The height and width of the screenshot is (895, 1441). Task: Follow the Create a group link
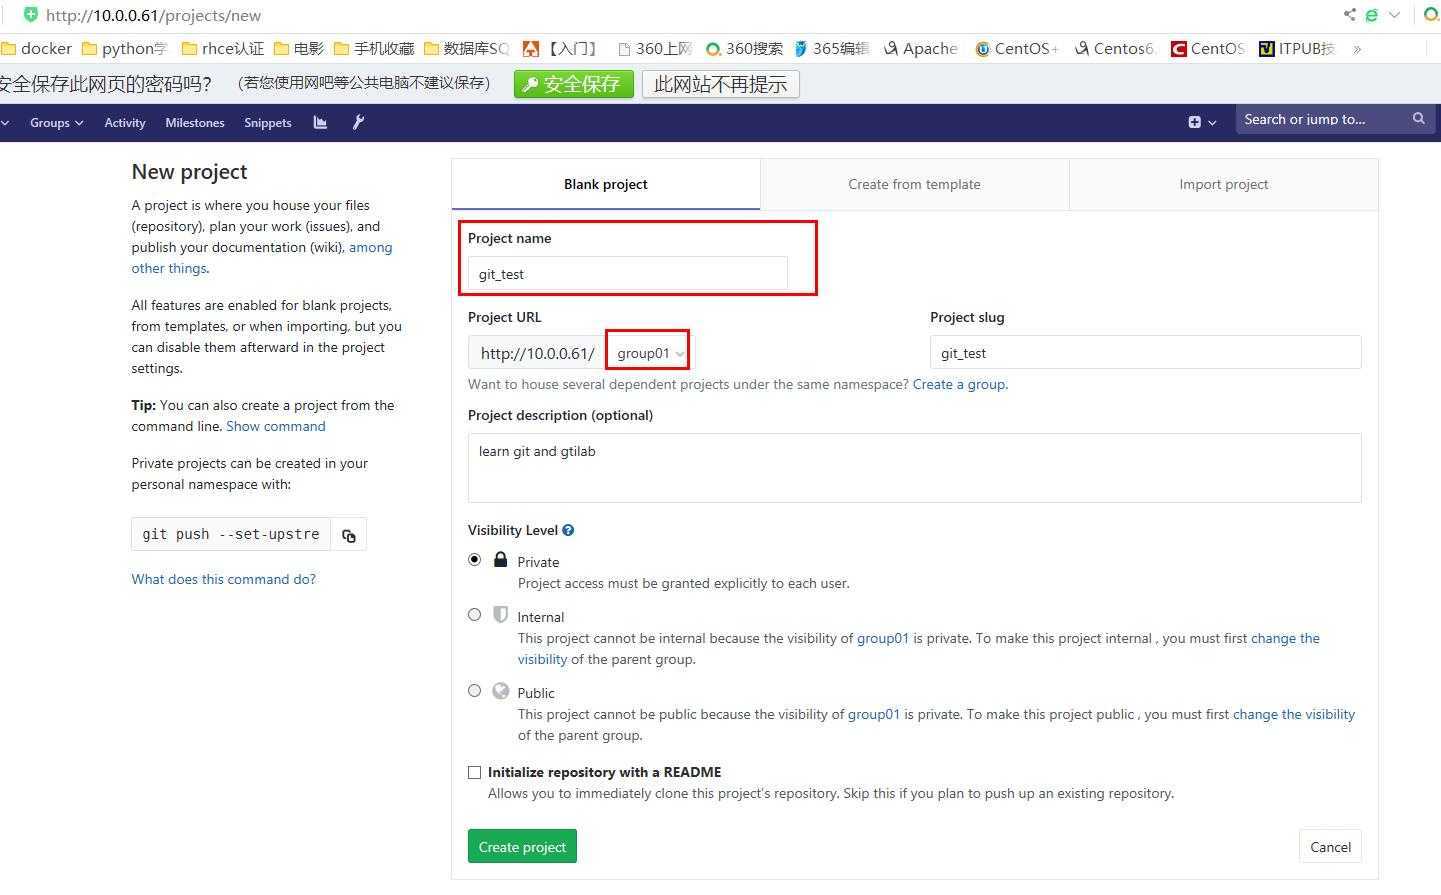pyautogui.click(x=959, y=384)
